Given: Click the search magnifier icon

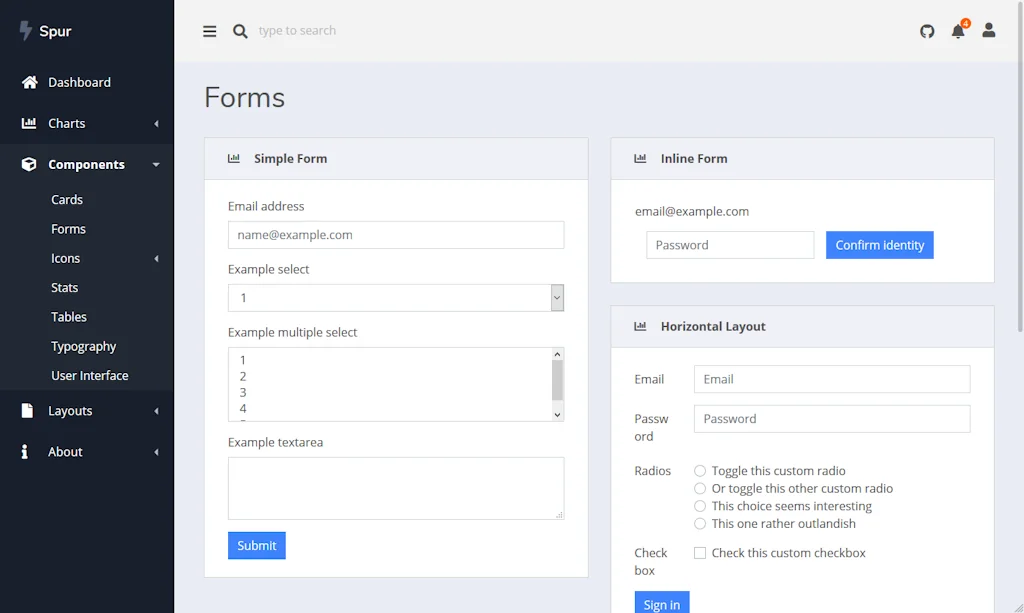Looking at the screenshot, I should tap(240, 31).
